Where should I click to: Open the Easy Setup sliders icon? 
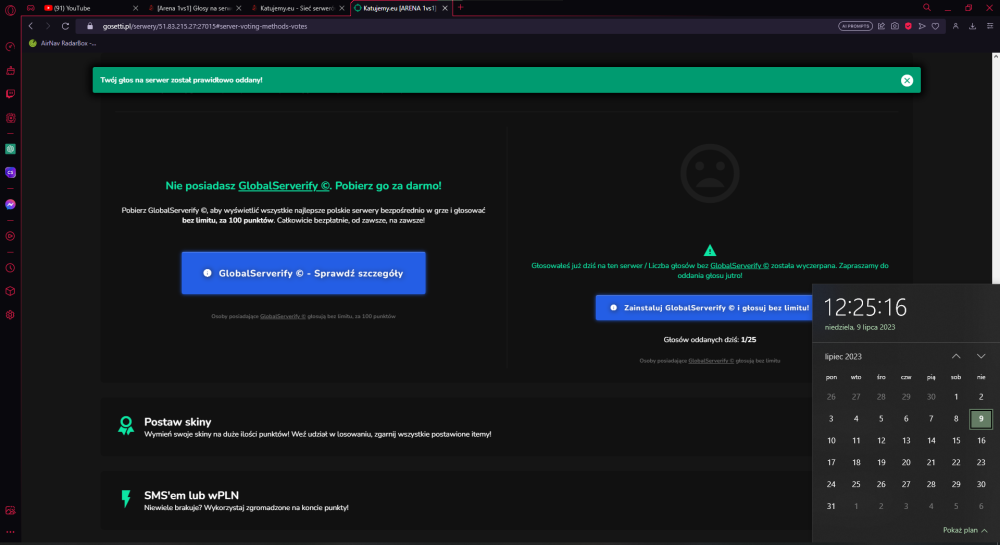[x=990, y=26]
